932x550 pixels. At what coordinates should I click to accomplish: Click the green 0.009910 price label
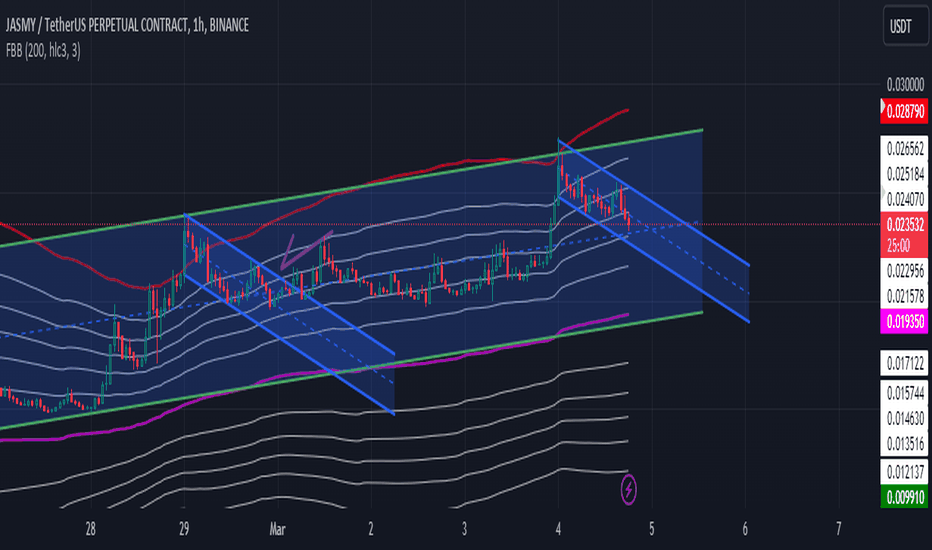[x=904, y=497]
